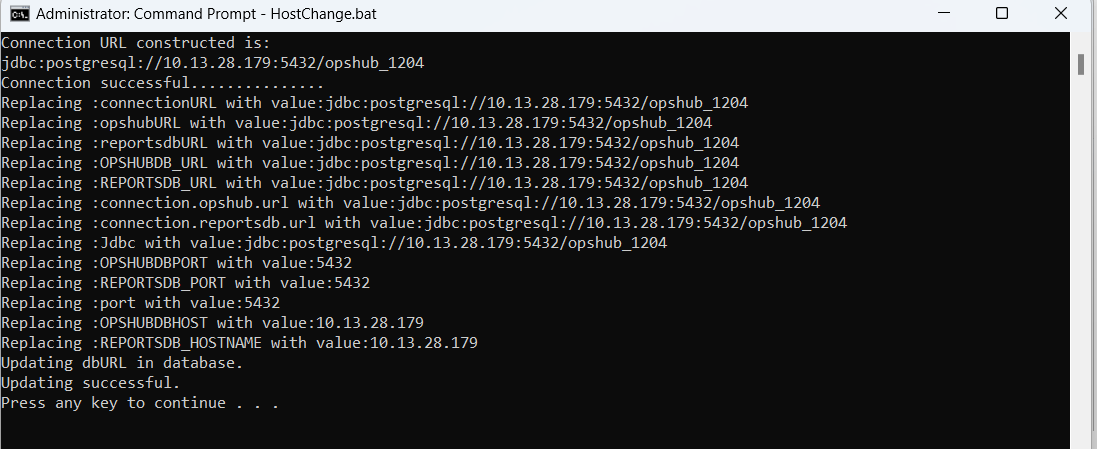Maximize the Command Prompt window
The width and height of the screenshot is (1097, 449).
(1002, 14)
